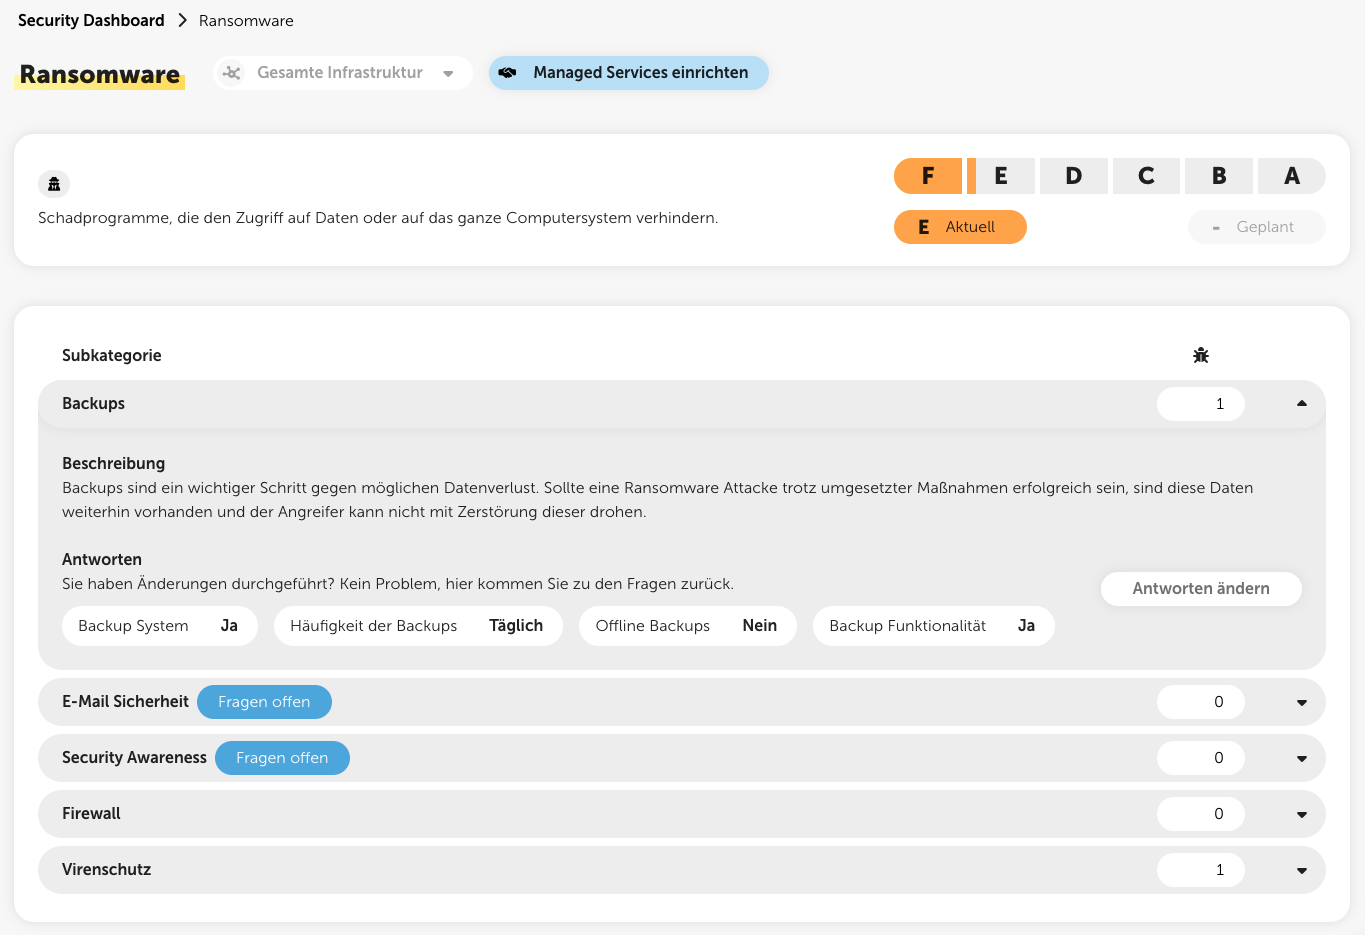1365x935 pixels.
Task: Expand the Security Awareness row
Action: click(1301, 758)
